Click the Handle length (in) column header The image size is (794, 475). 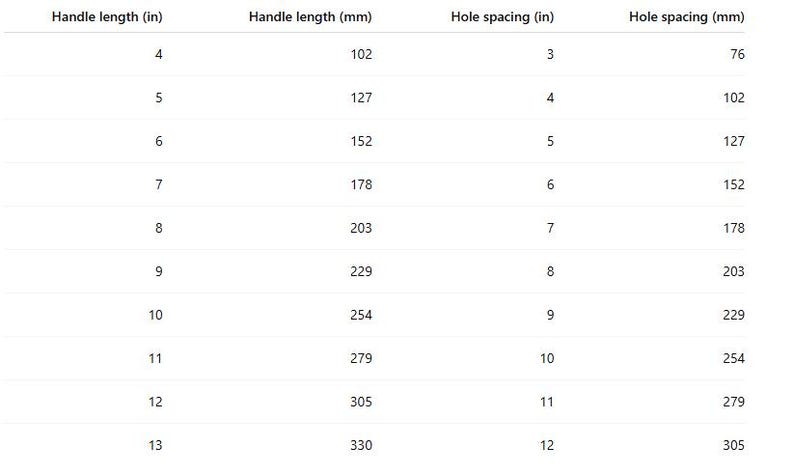107,17
